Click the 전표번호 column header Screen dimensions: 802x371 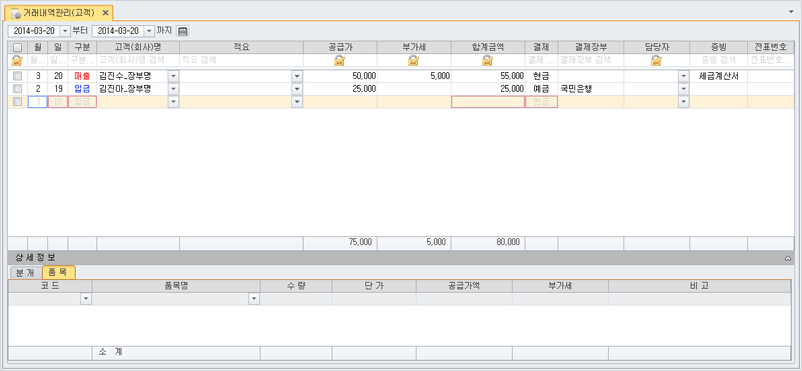[770, 47]
